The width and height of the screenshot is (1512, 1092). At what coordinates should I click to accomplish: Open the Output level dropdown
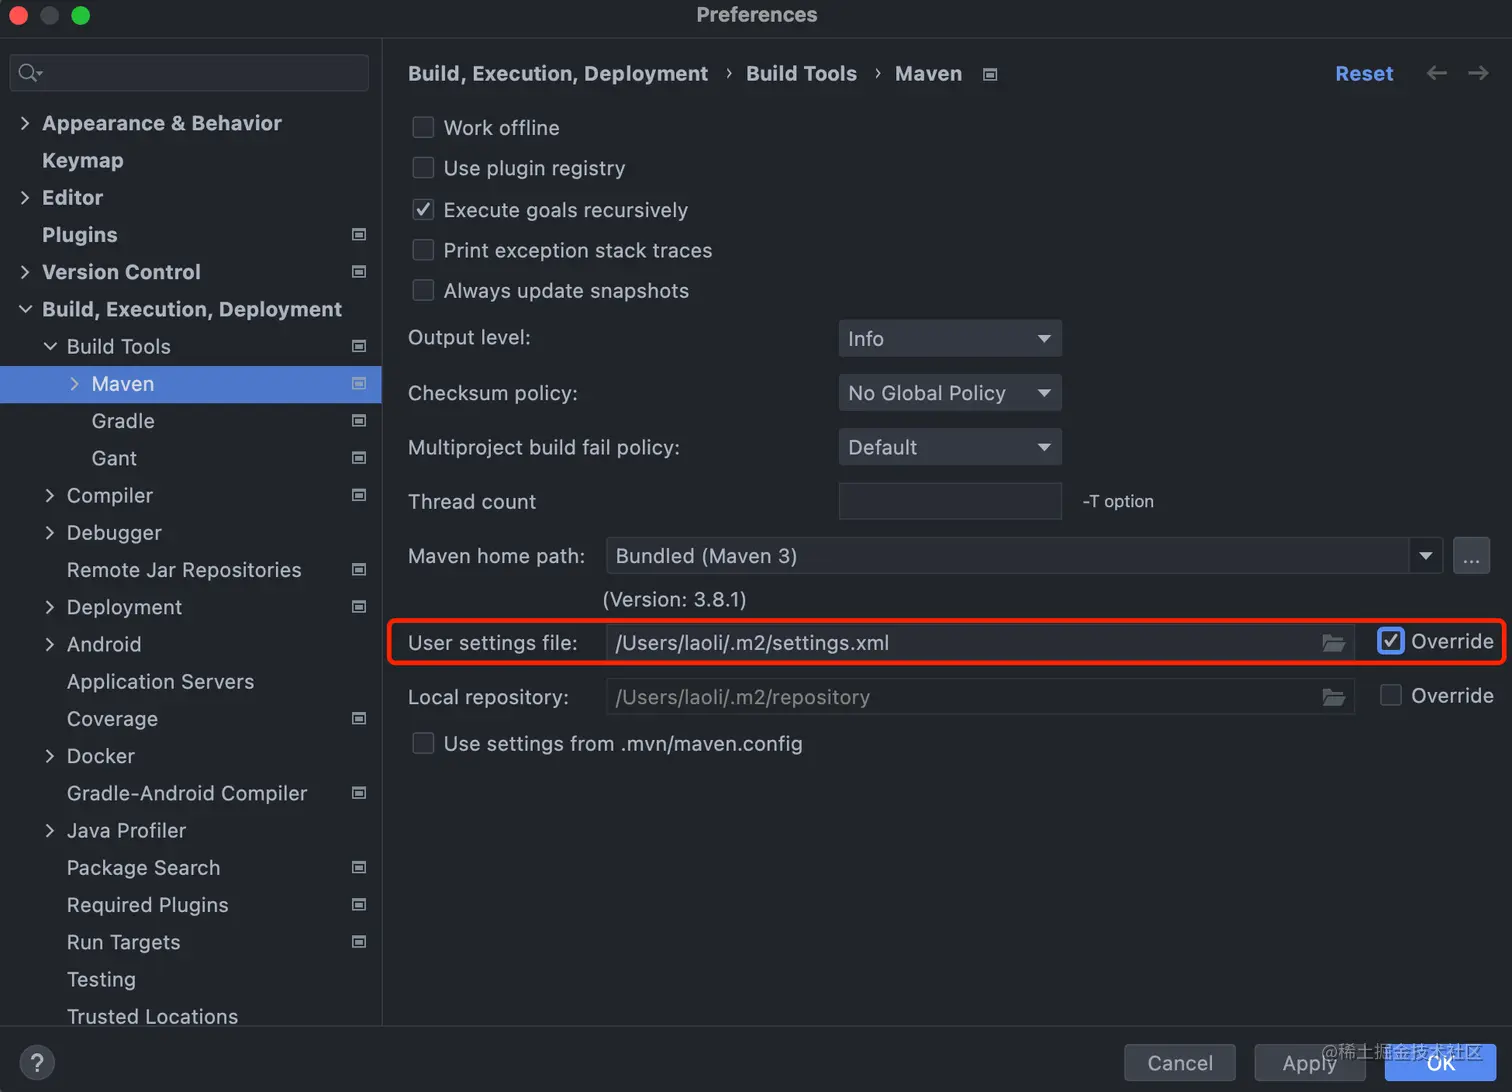tap(949, 338)
